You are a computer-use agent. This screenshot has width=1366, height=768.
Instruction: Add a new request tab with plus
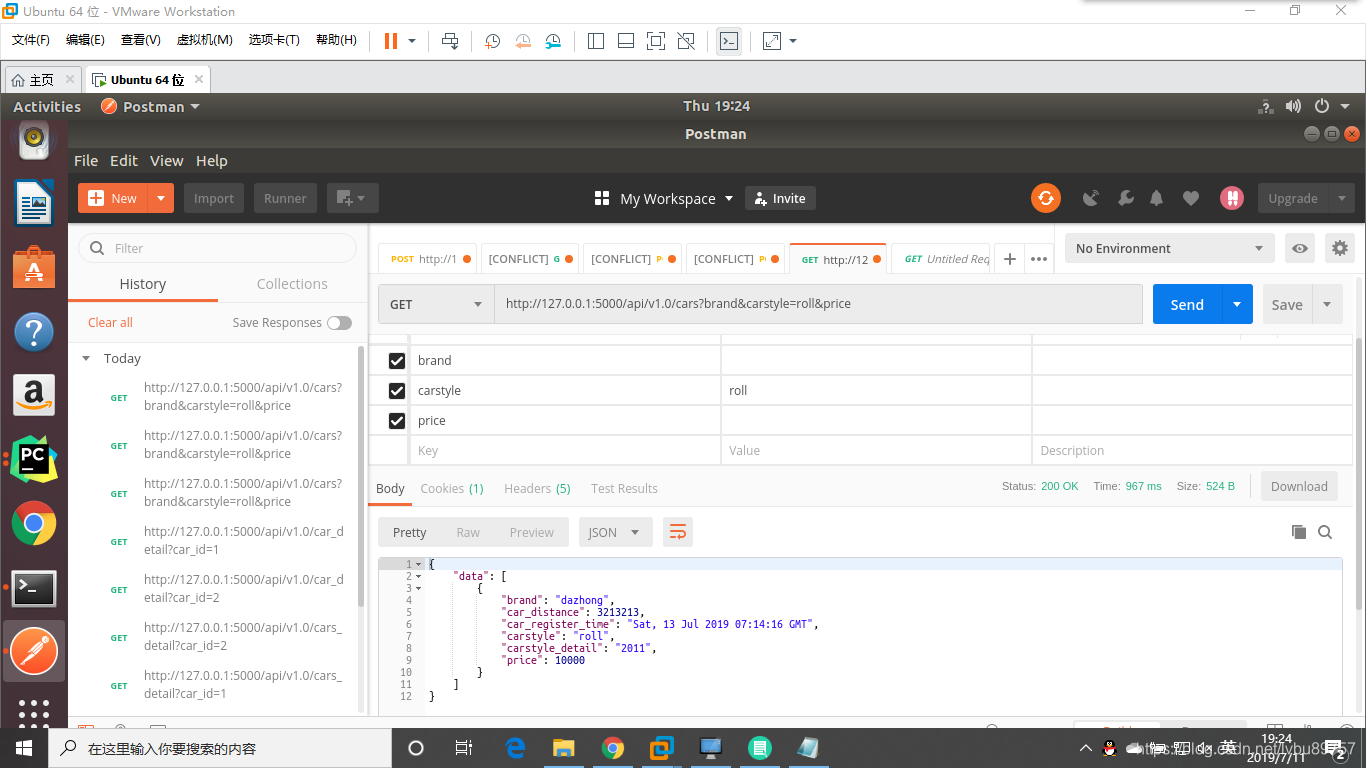point(1010,259)
